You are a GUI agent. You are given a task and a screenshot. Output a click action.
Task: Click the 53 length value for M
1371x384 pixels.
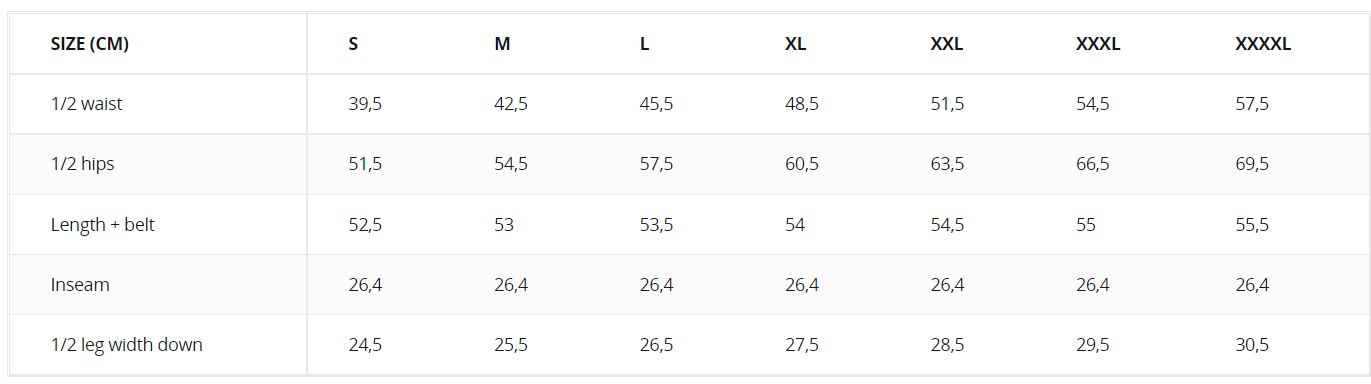(x=504, y=224)
